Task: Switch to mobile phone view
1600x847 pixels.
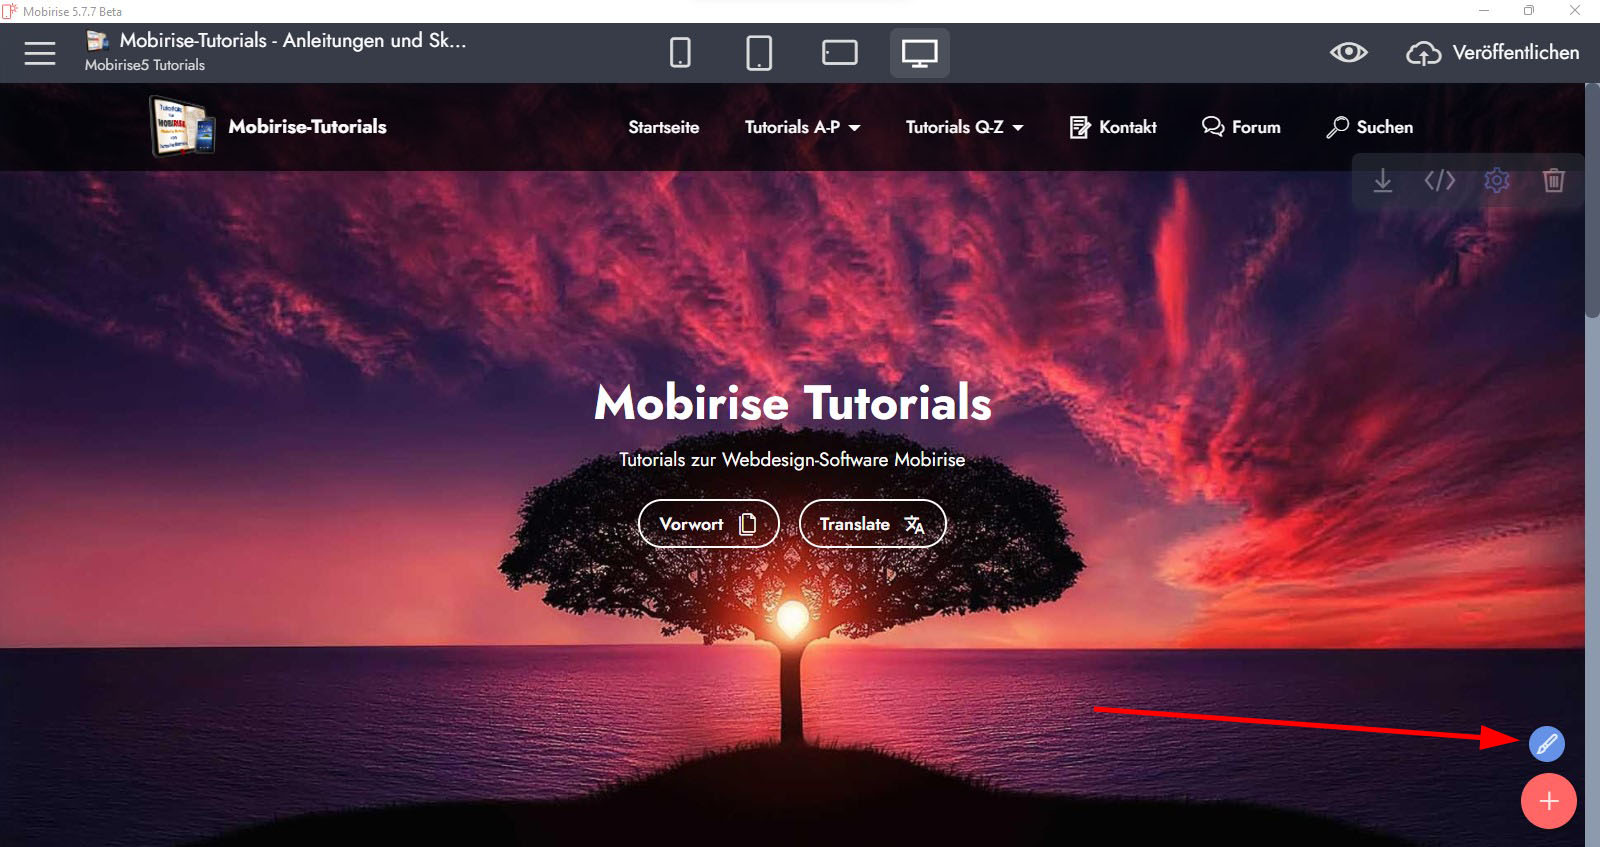Action: tap(680, 52)
